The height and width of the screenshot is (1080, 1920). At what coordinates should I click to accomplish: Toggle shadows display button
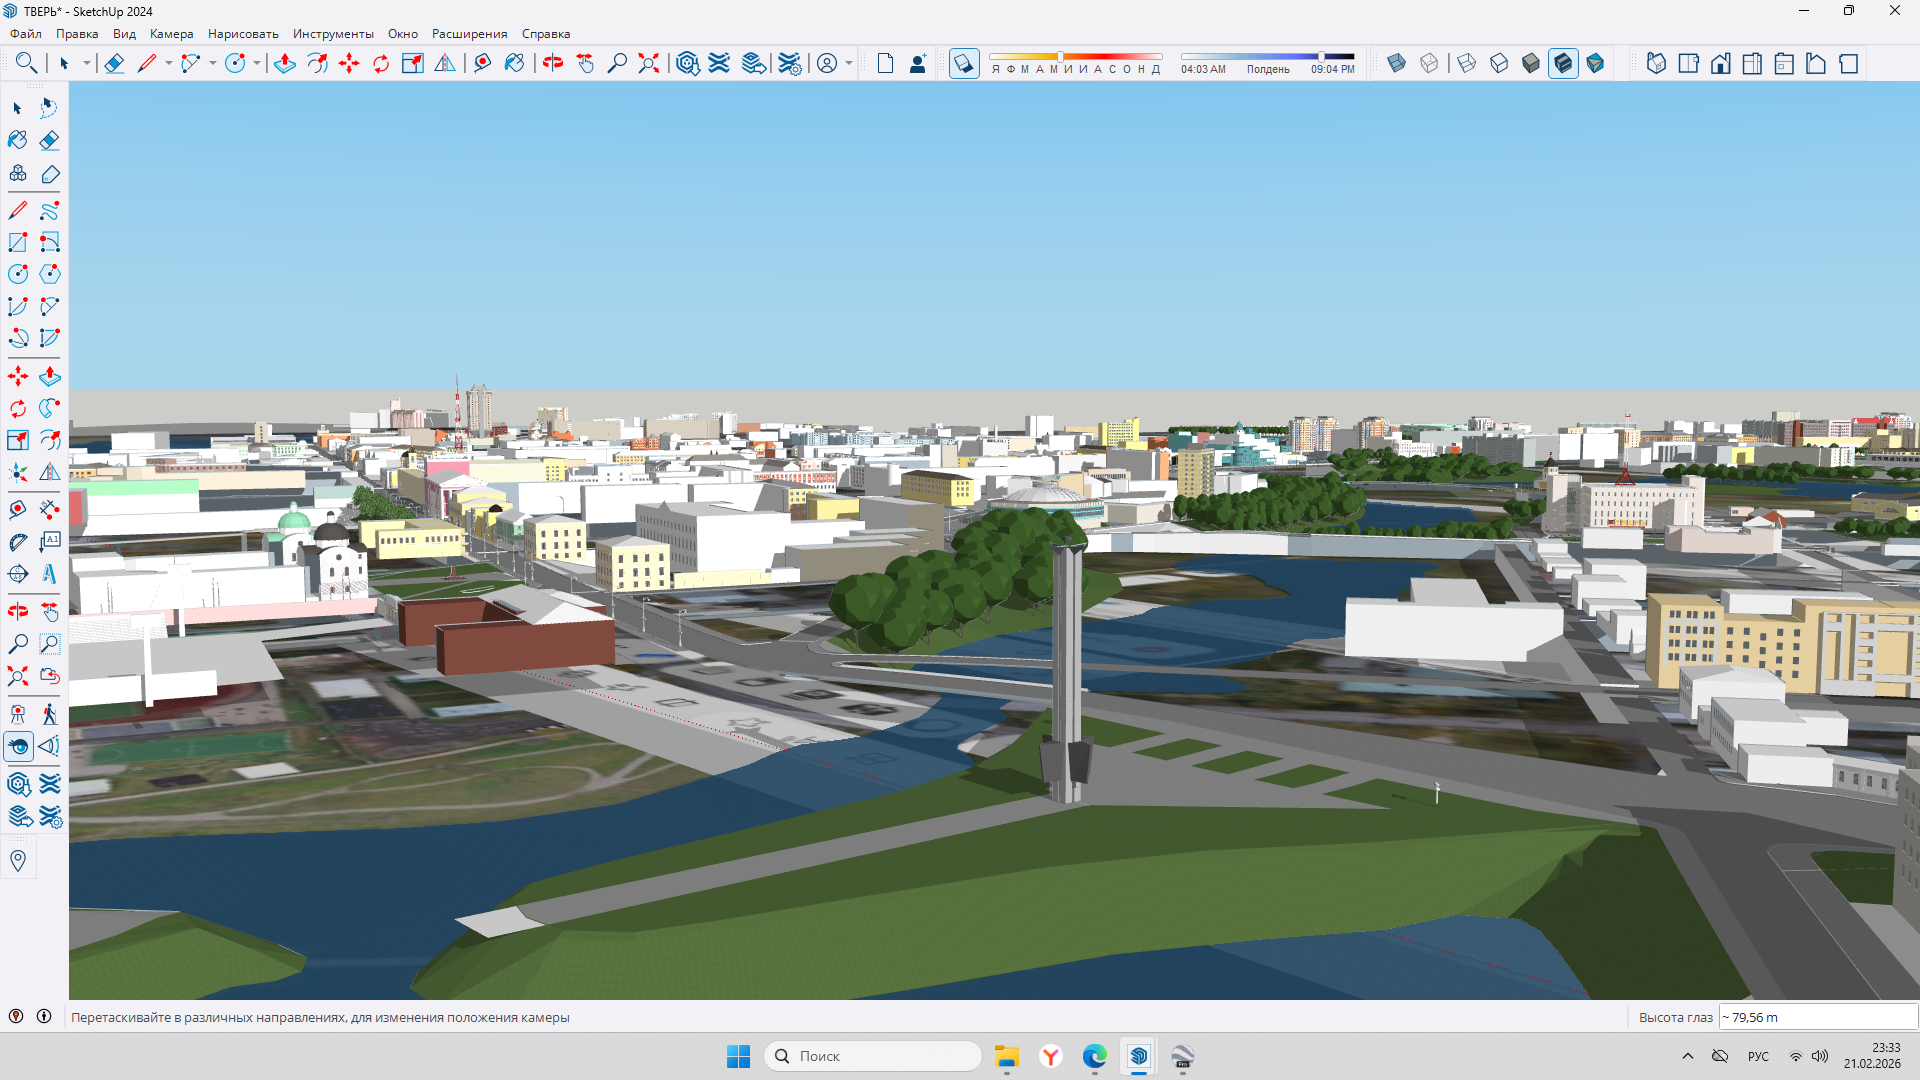pos(963,64)
